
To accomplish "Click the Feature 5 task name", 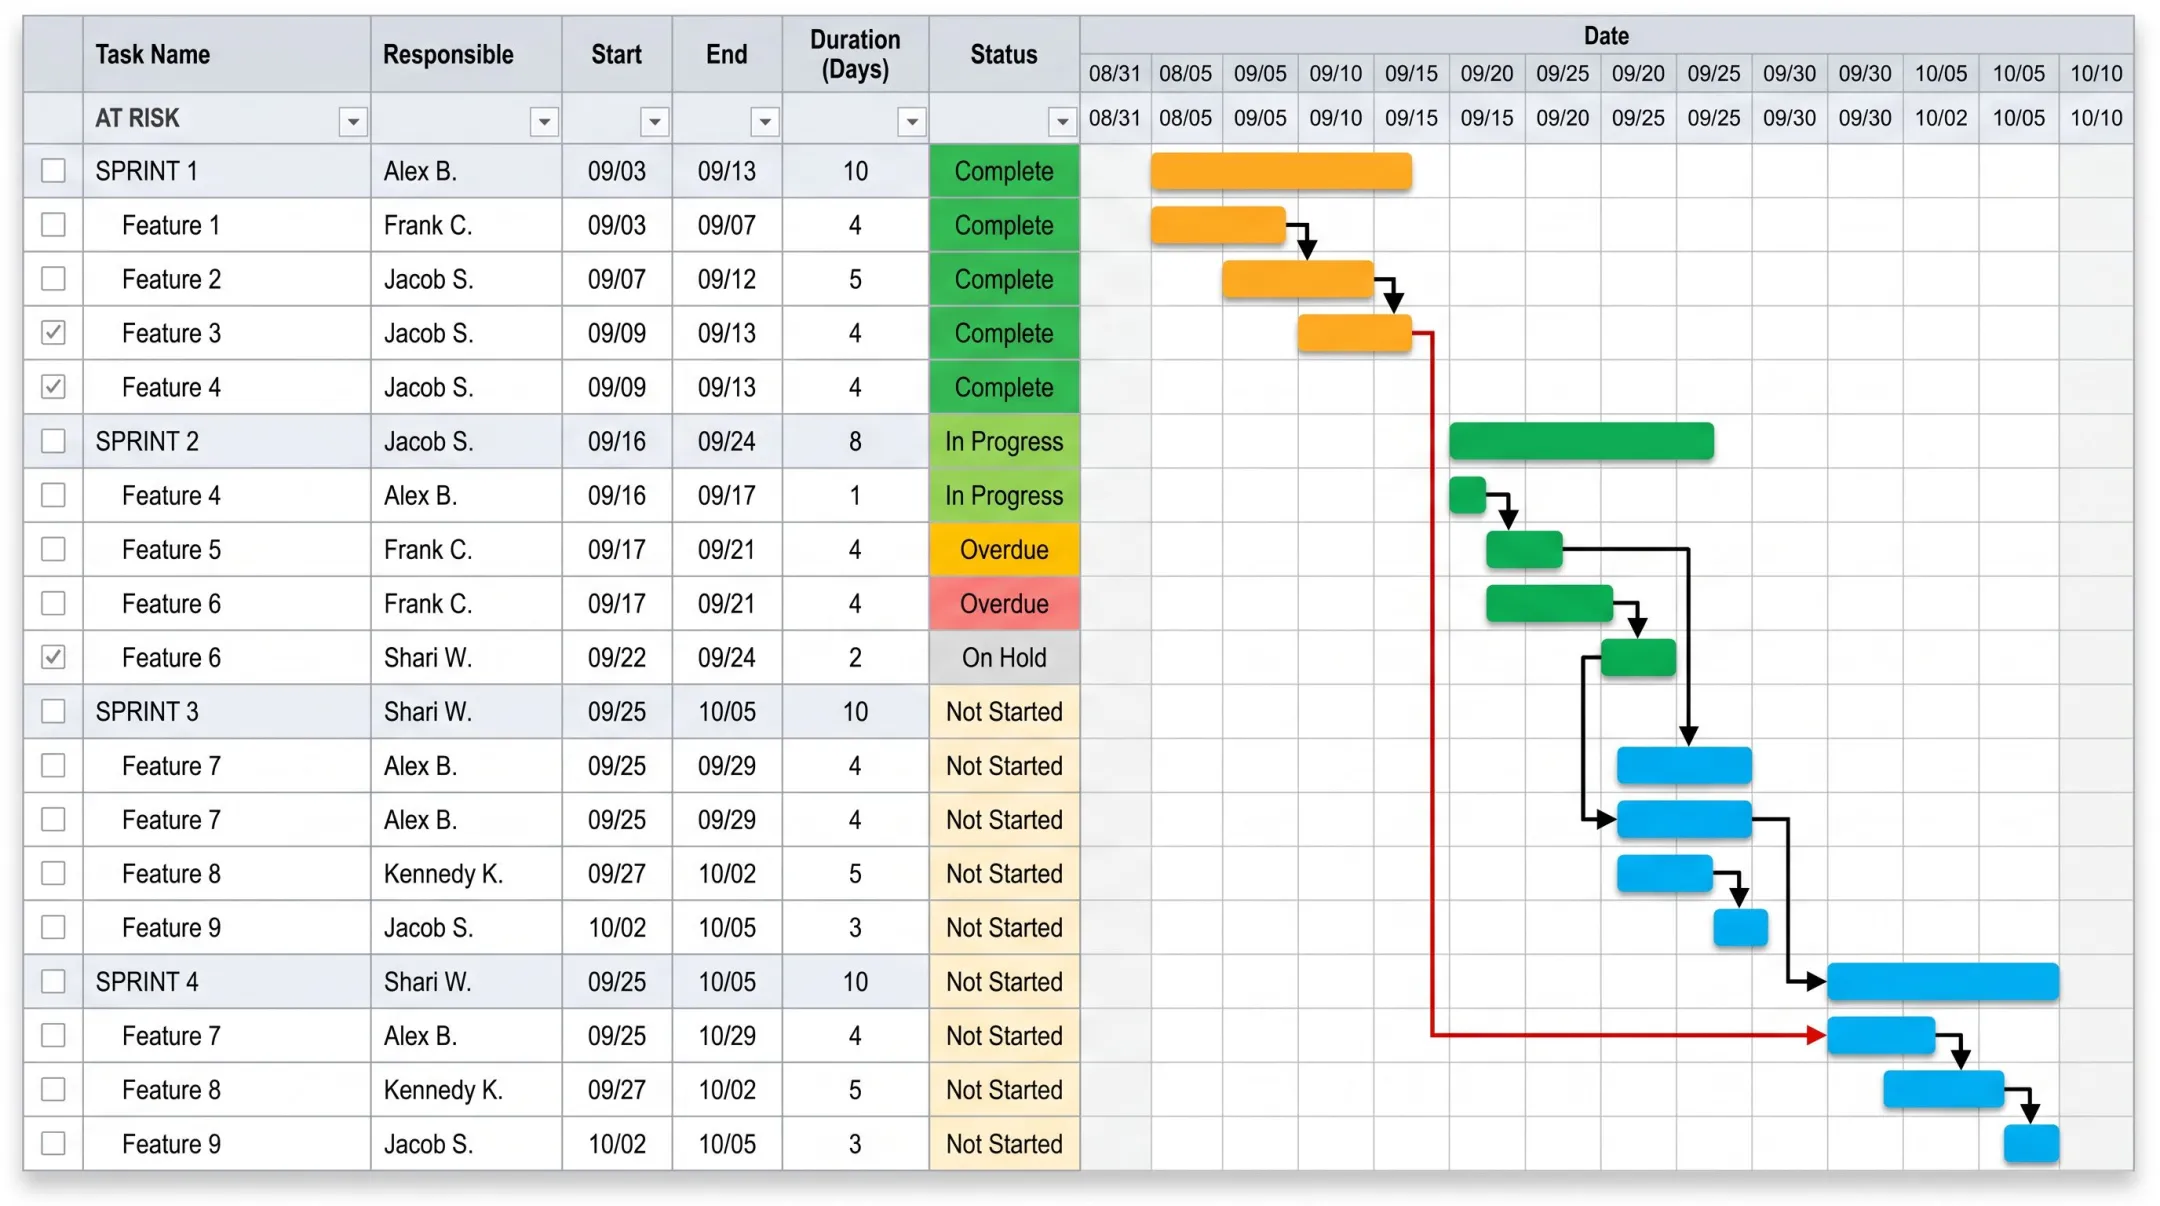I will coord(171,549).
